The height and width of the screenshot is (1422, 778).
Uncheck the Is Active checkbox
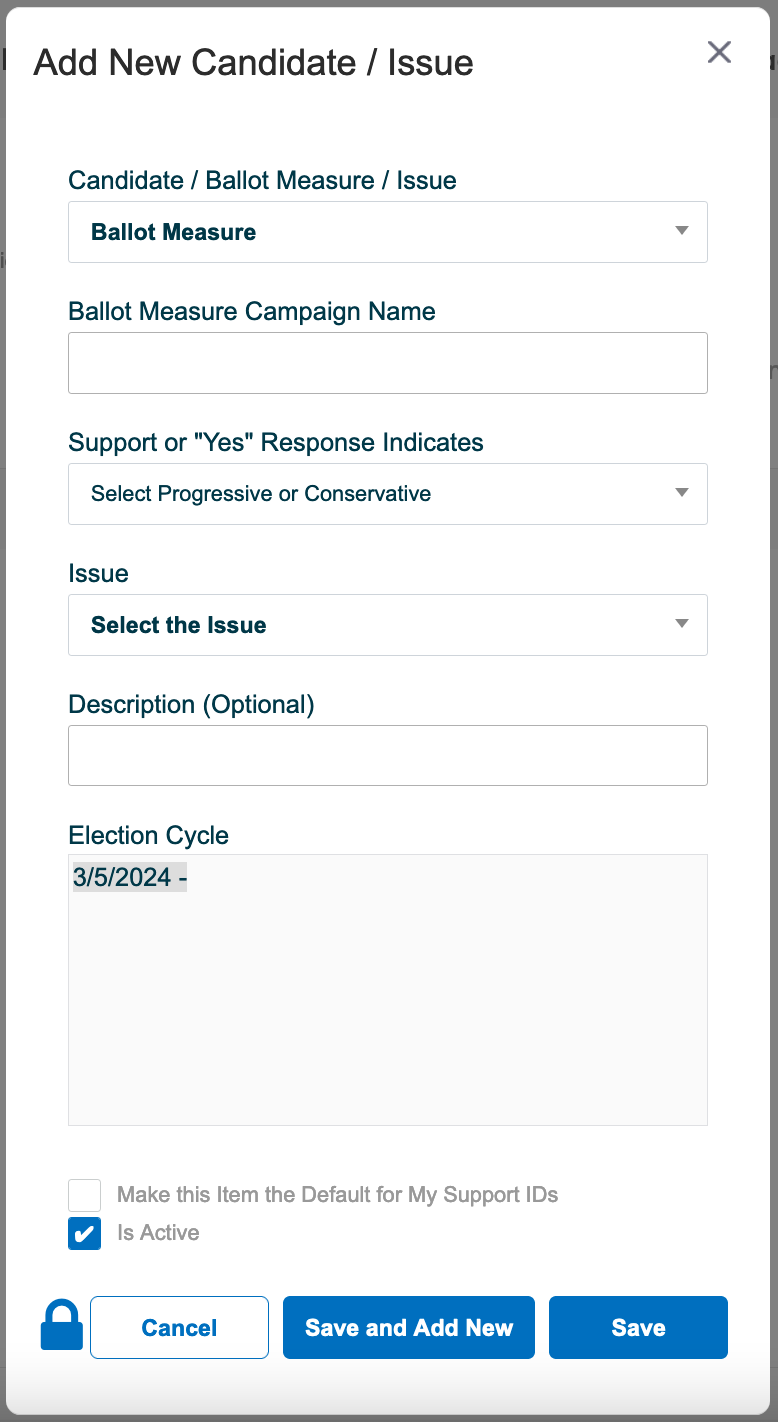[85, 1233]
